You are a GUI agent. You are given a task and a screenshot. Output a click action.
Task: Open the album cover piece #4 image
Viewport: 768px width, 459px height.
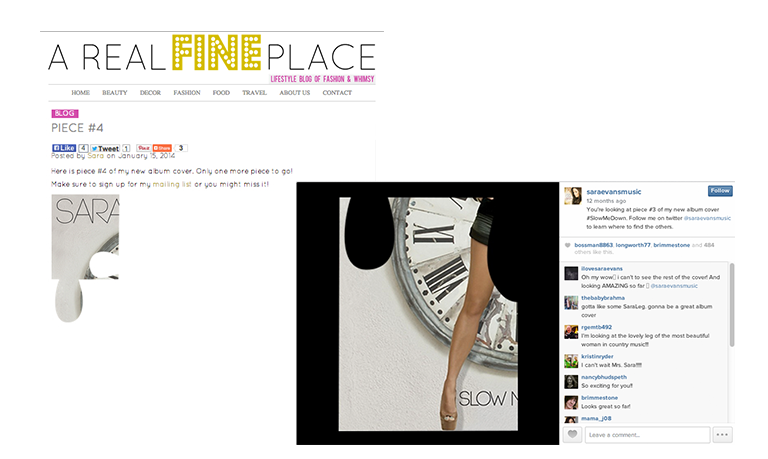point(85,258)
